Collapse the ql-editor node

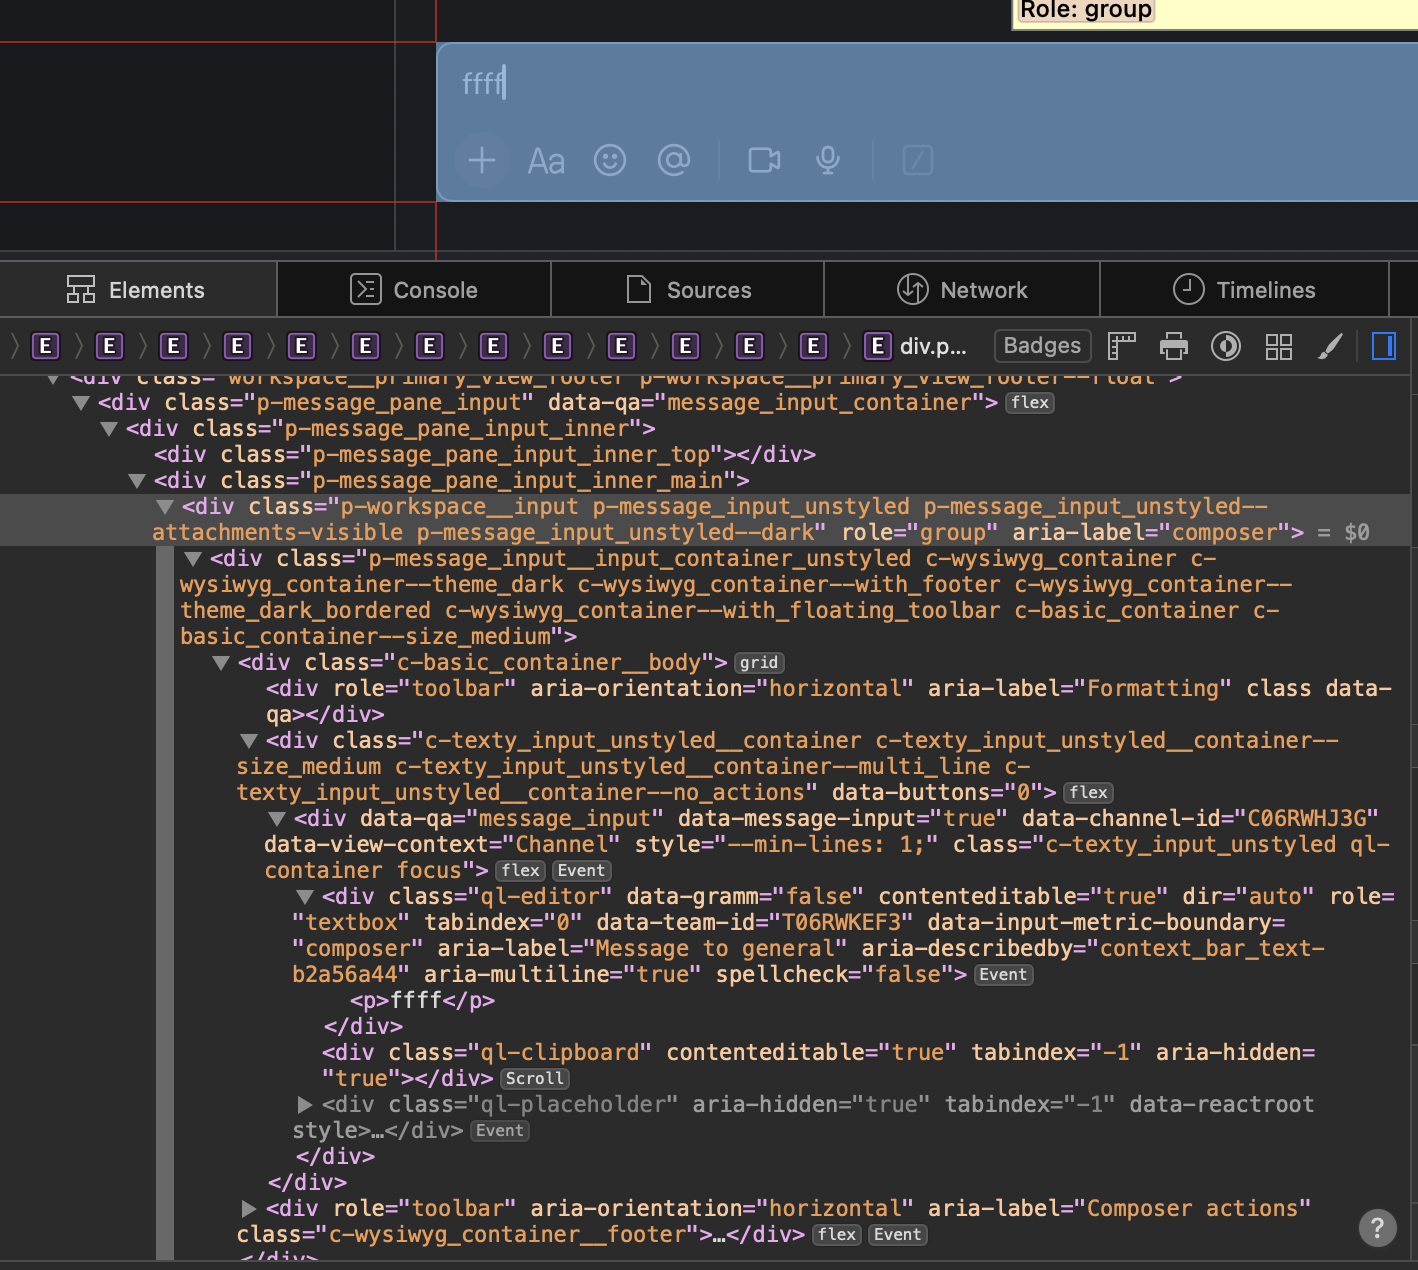tap(305, 897)
